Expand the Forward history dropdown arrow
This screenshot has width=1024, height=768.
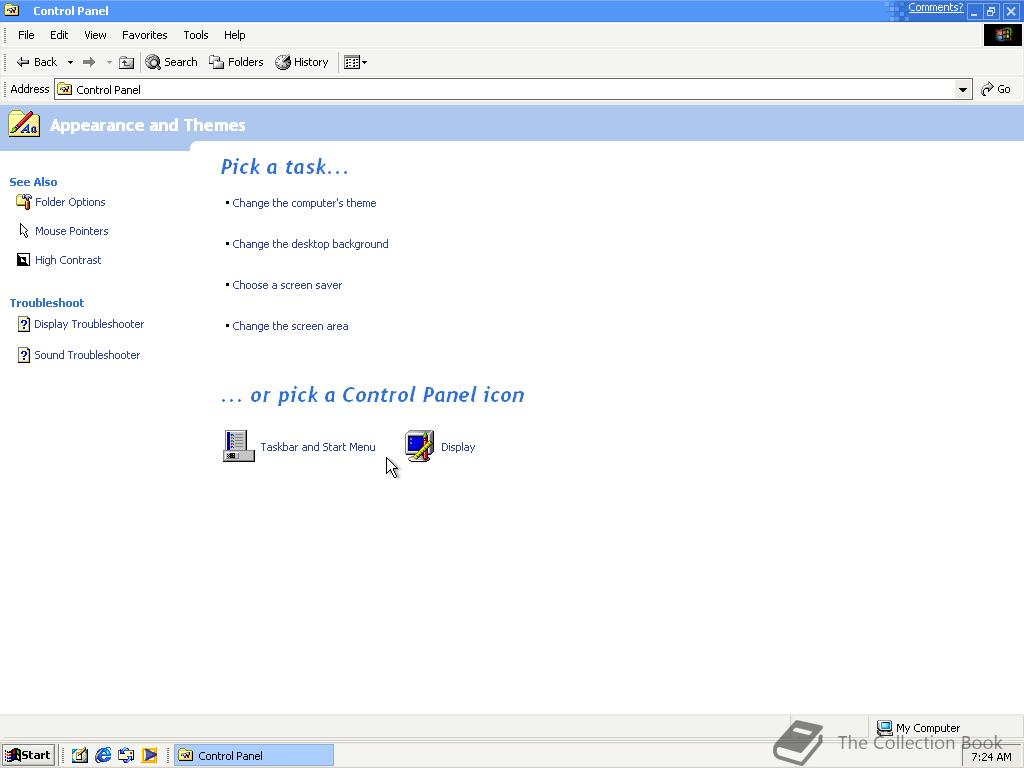tap(109, 62)
